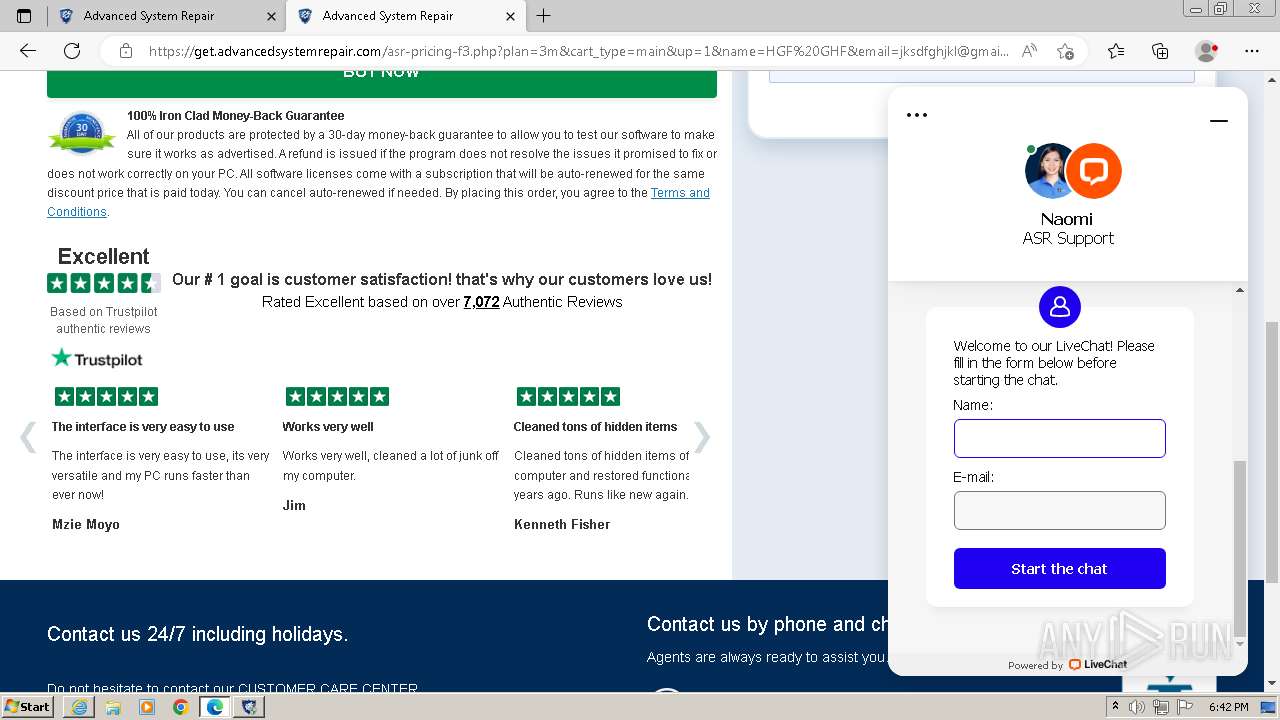
Task: Focus the Name input field
Action: (x=1060, y=438)
